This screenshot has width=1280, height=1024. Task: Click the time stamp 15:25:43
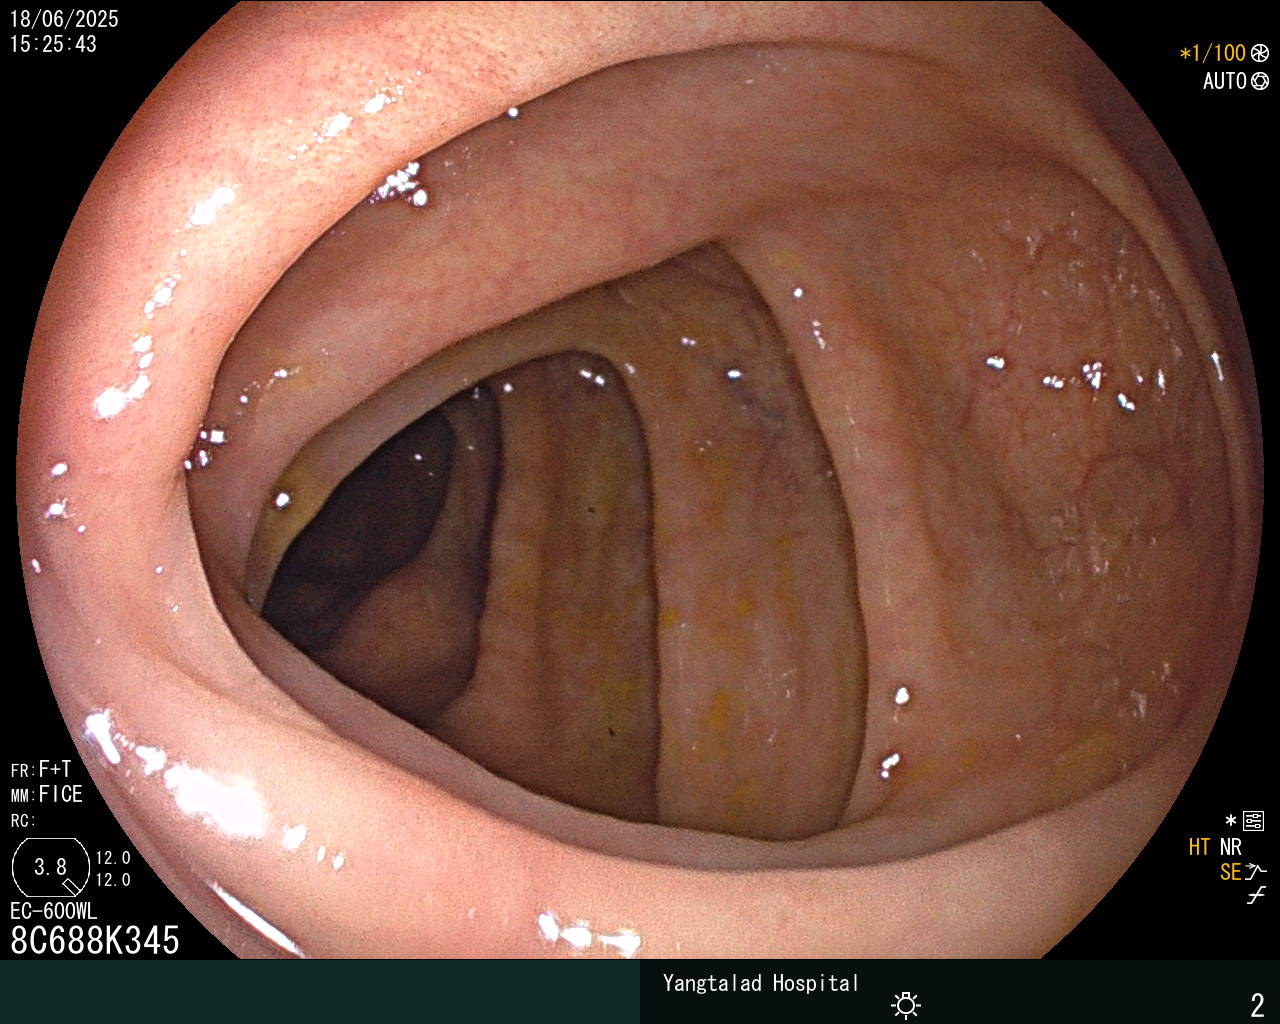(53, 44)
